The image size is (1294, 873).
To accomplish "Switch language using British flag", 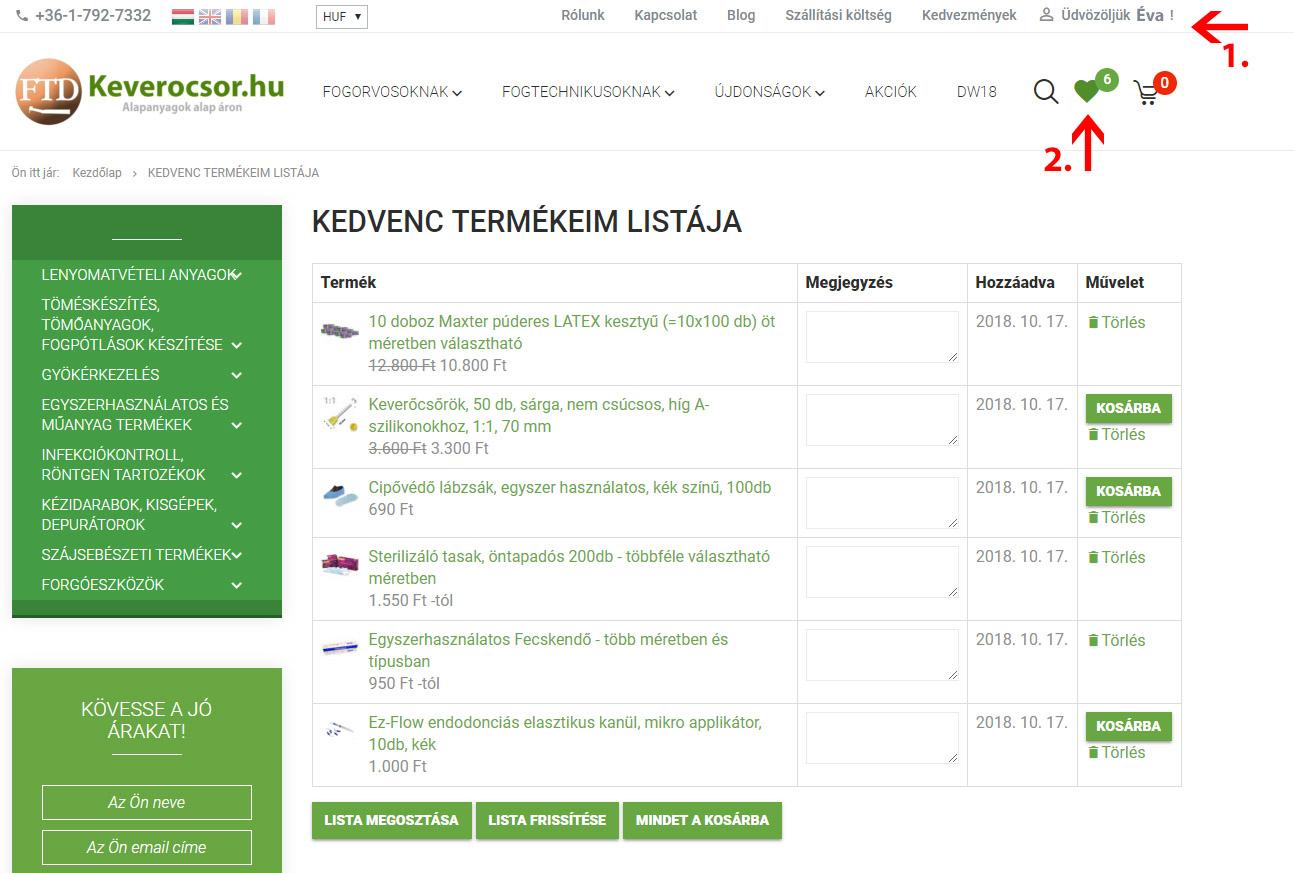I will [x=210, y=17].
